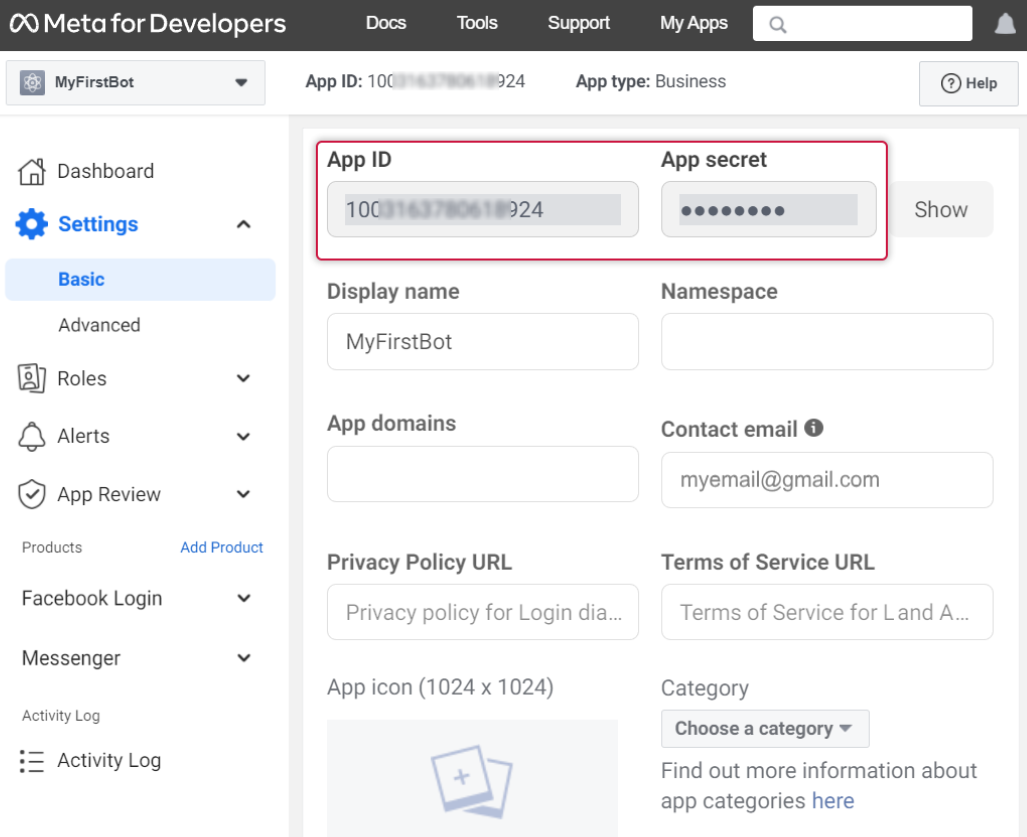1027x837 pixels.
Task: Click the Activity Log list icon
Action: [x=32, y=761]
